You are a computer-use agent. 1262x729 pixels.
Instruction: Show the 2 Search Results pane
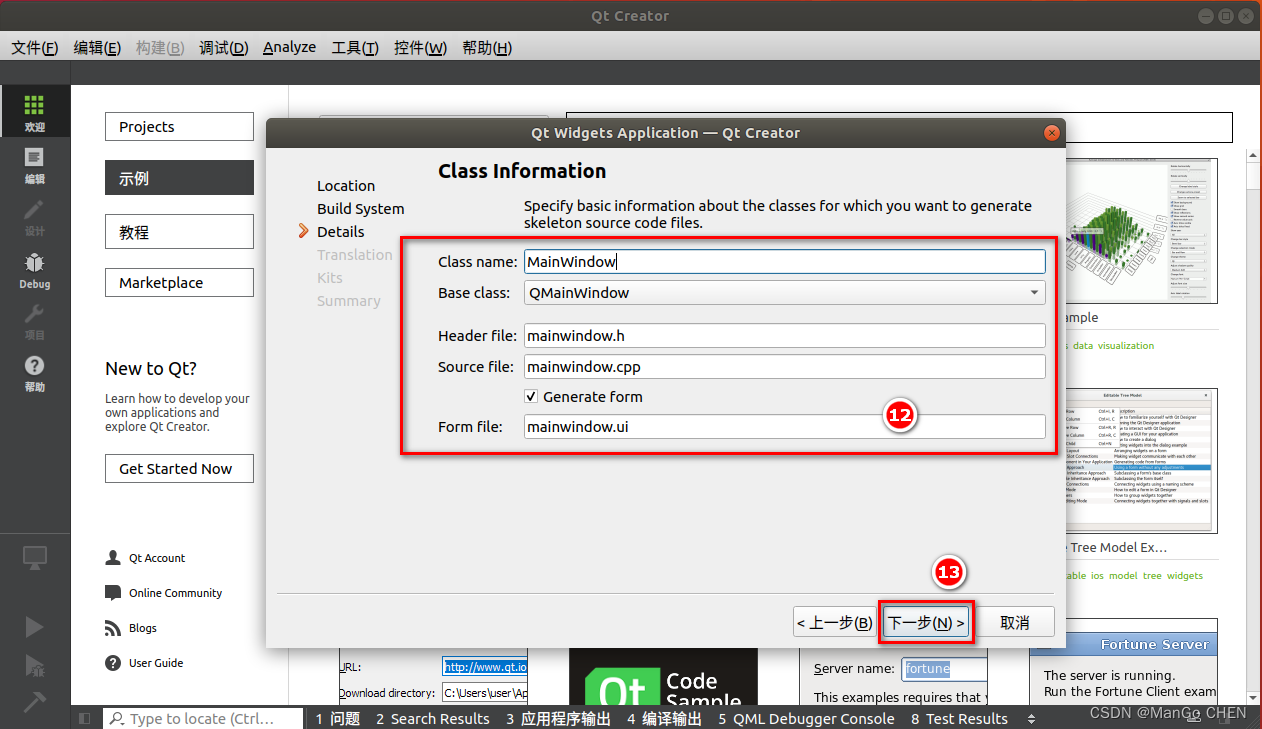[x=433, y=718]
